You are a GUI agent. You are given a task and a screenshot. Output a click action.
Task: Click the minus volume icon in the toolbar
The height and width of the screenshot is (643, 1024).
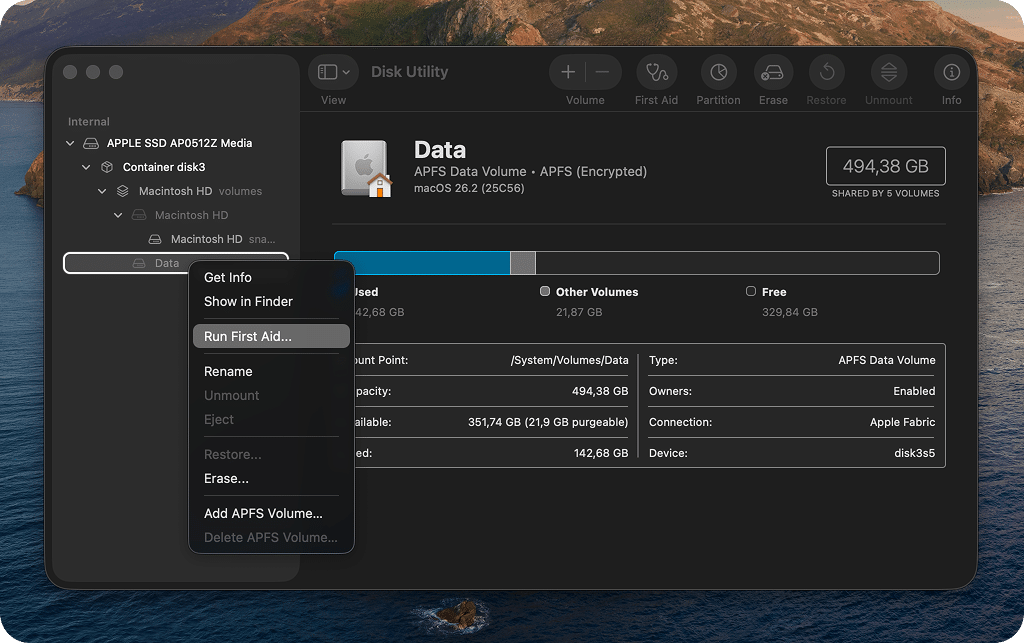click(x=604, y=71)
